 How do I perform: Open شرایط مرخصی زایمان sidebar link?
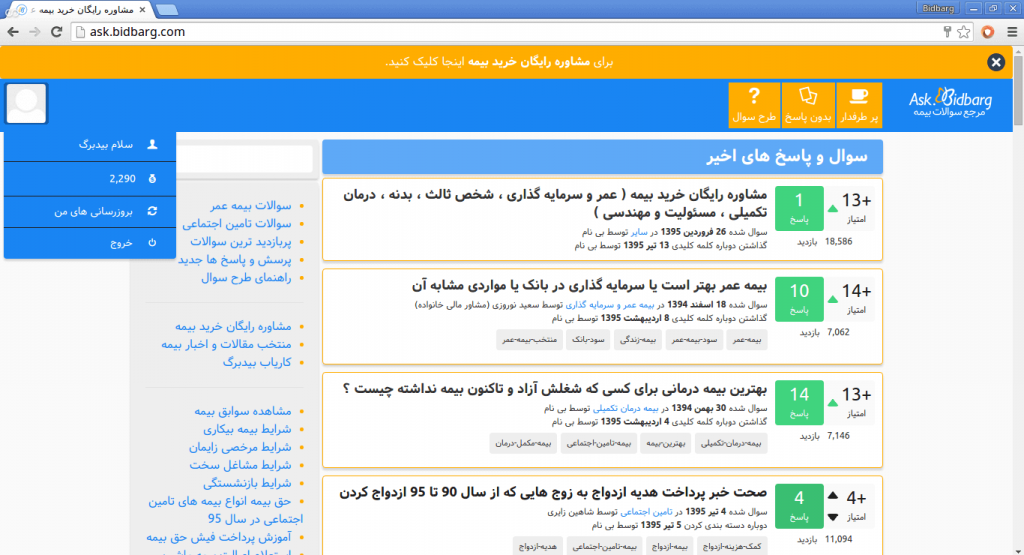pyautogui.click(x=240, y=447)
